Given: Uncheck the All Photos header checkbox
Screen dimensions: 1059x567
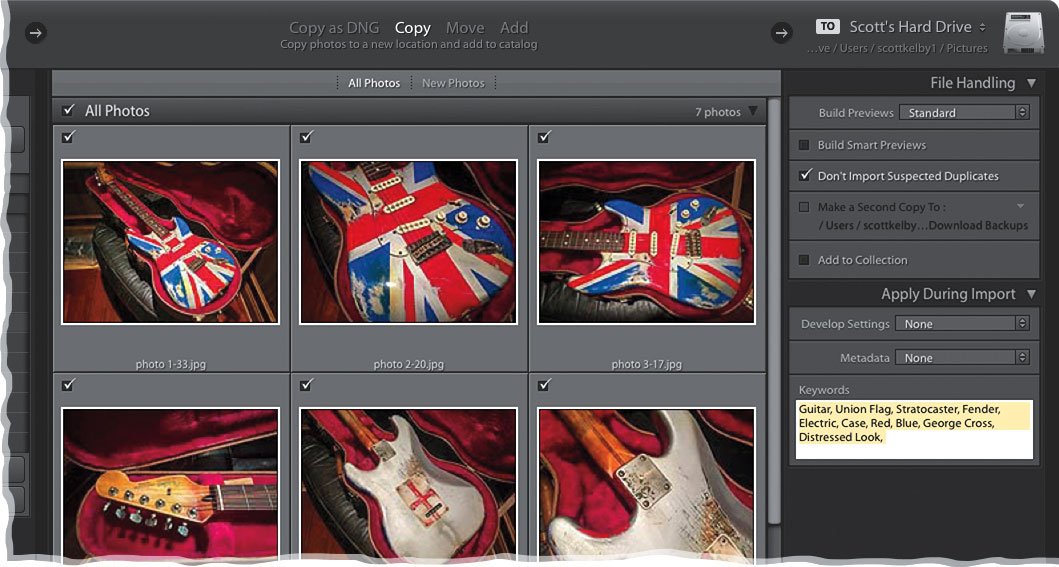Looking at the screenshot, I should pyautogui.click(x=68, y=111).
